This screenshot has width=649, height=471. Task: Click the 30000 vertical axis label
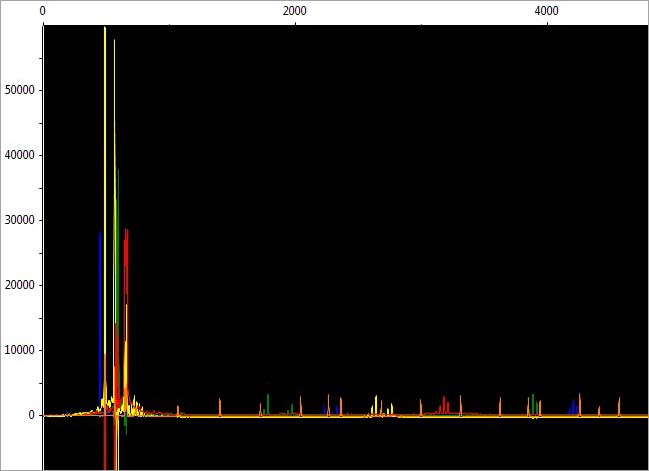click(20, 220)
